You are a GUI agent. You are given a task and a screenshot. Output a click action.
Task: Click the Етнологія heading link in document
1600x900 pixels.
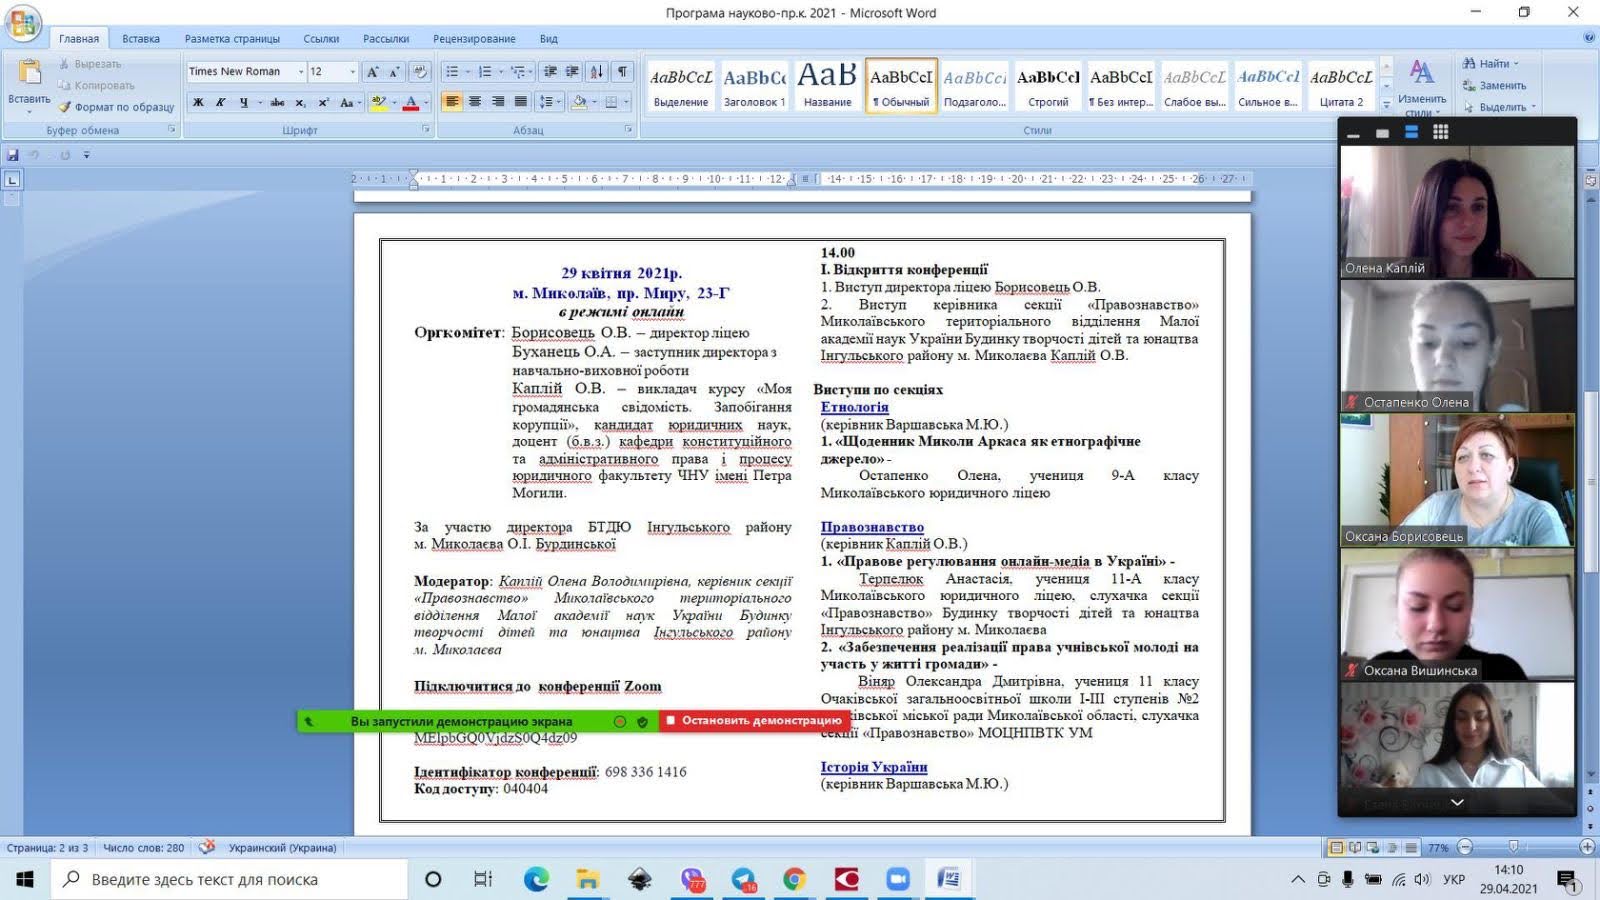click(x=854, y=407)
